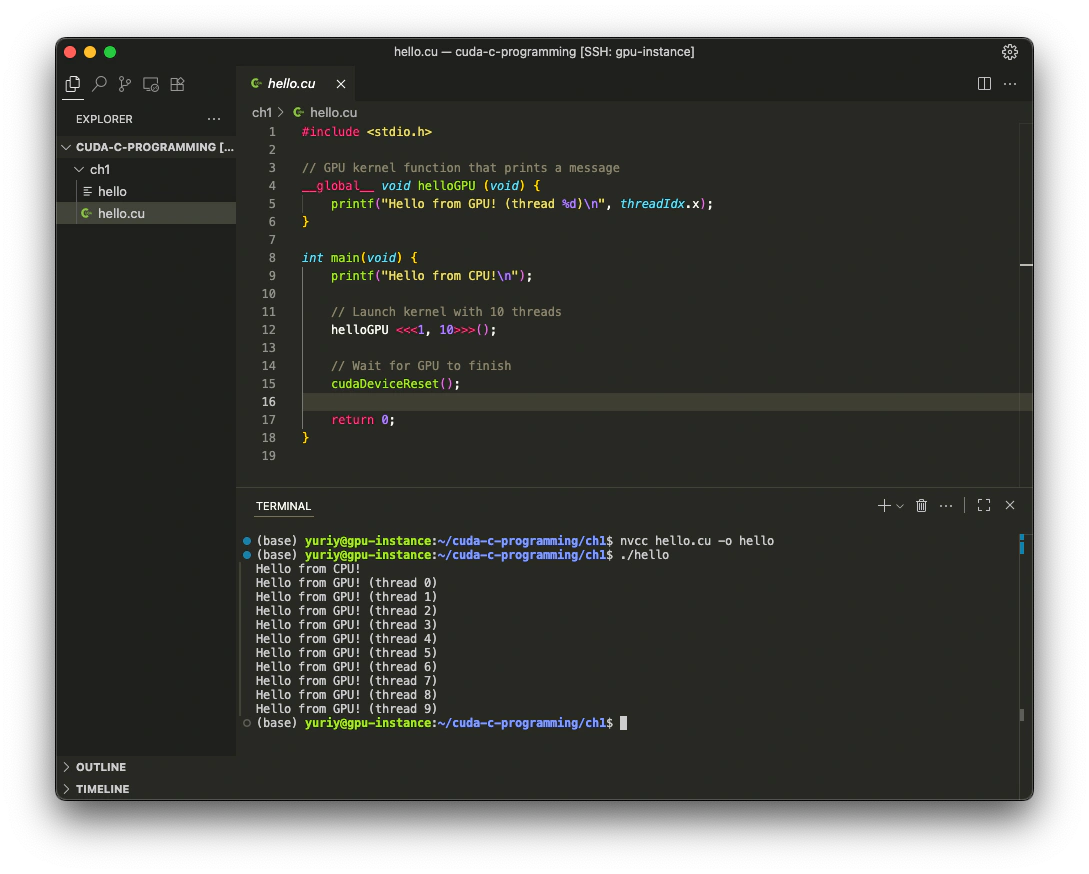The image size is (1089, 874).
Task: Maximize the terminal panel size
Action: pos(983,505)
